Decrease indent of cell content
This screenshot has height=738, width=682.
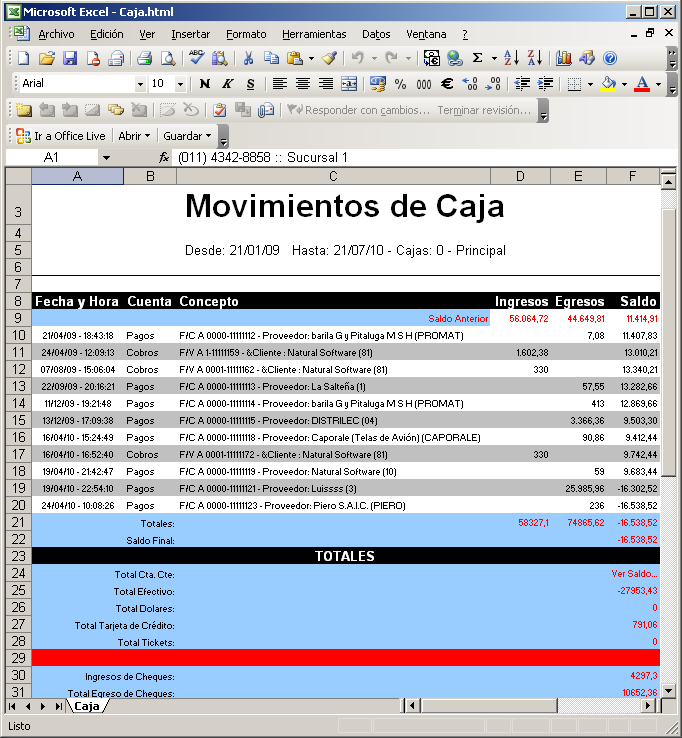tap(522, 84)
